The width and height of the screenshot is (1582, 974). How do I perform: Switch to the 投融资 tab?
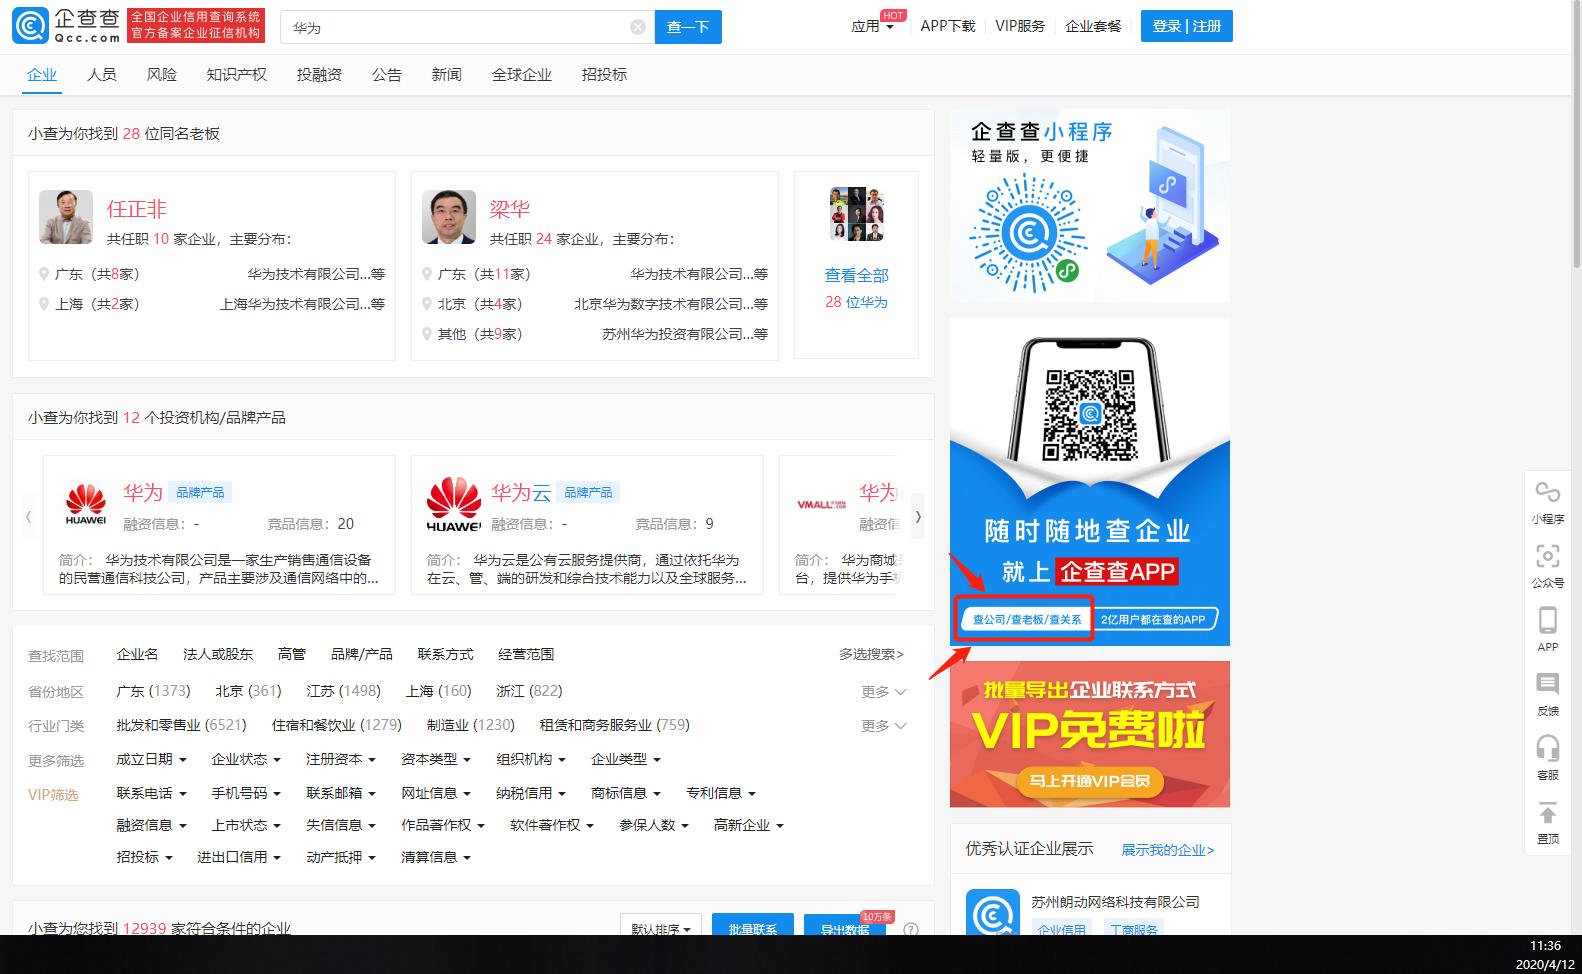[320, 74]
